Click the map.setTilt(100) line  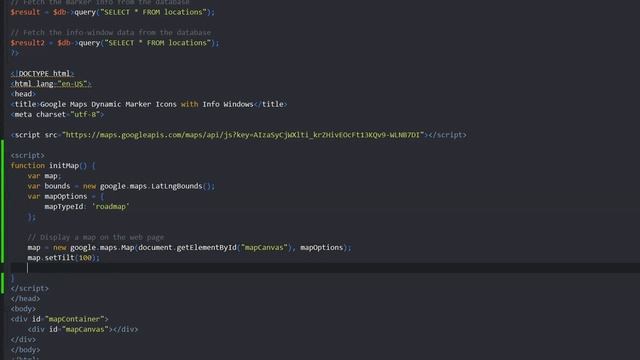tap(63, 258)
